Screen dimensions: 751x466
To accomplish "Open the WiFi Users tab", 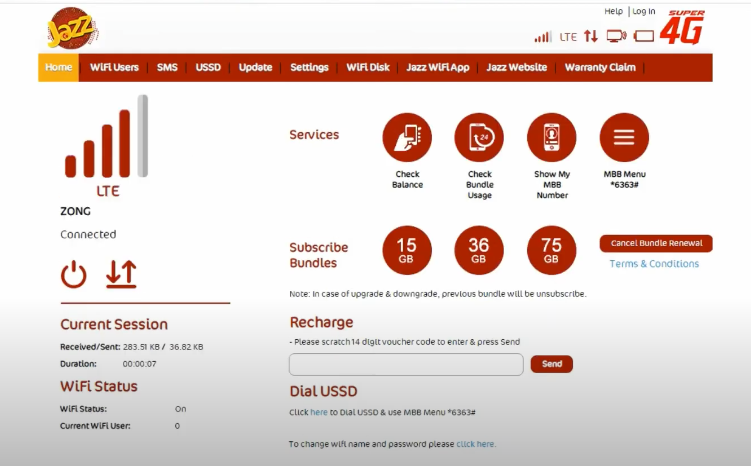I will pos(114,67).
